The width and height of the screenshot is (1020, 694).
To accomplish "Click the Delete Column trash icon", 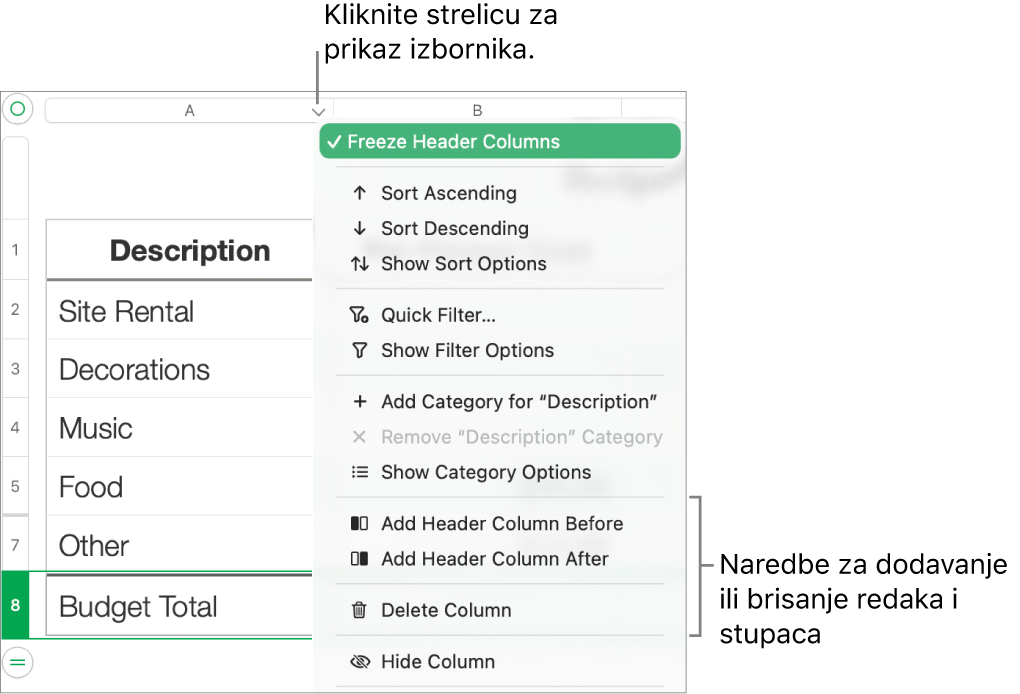I will [x=360, y=610].
